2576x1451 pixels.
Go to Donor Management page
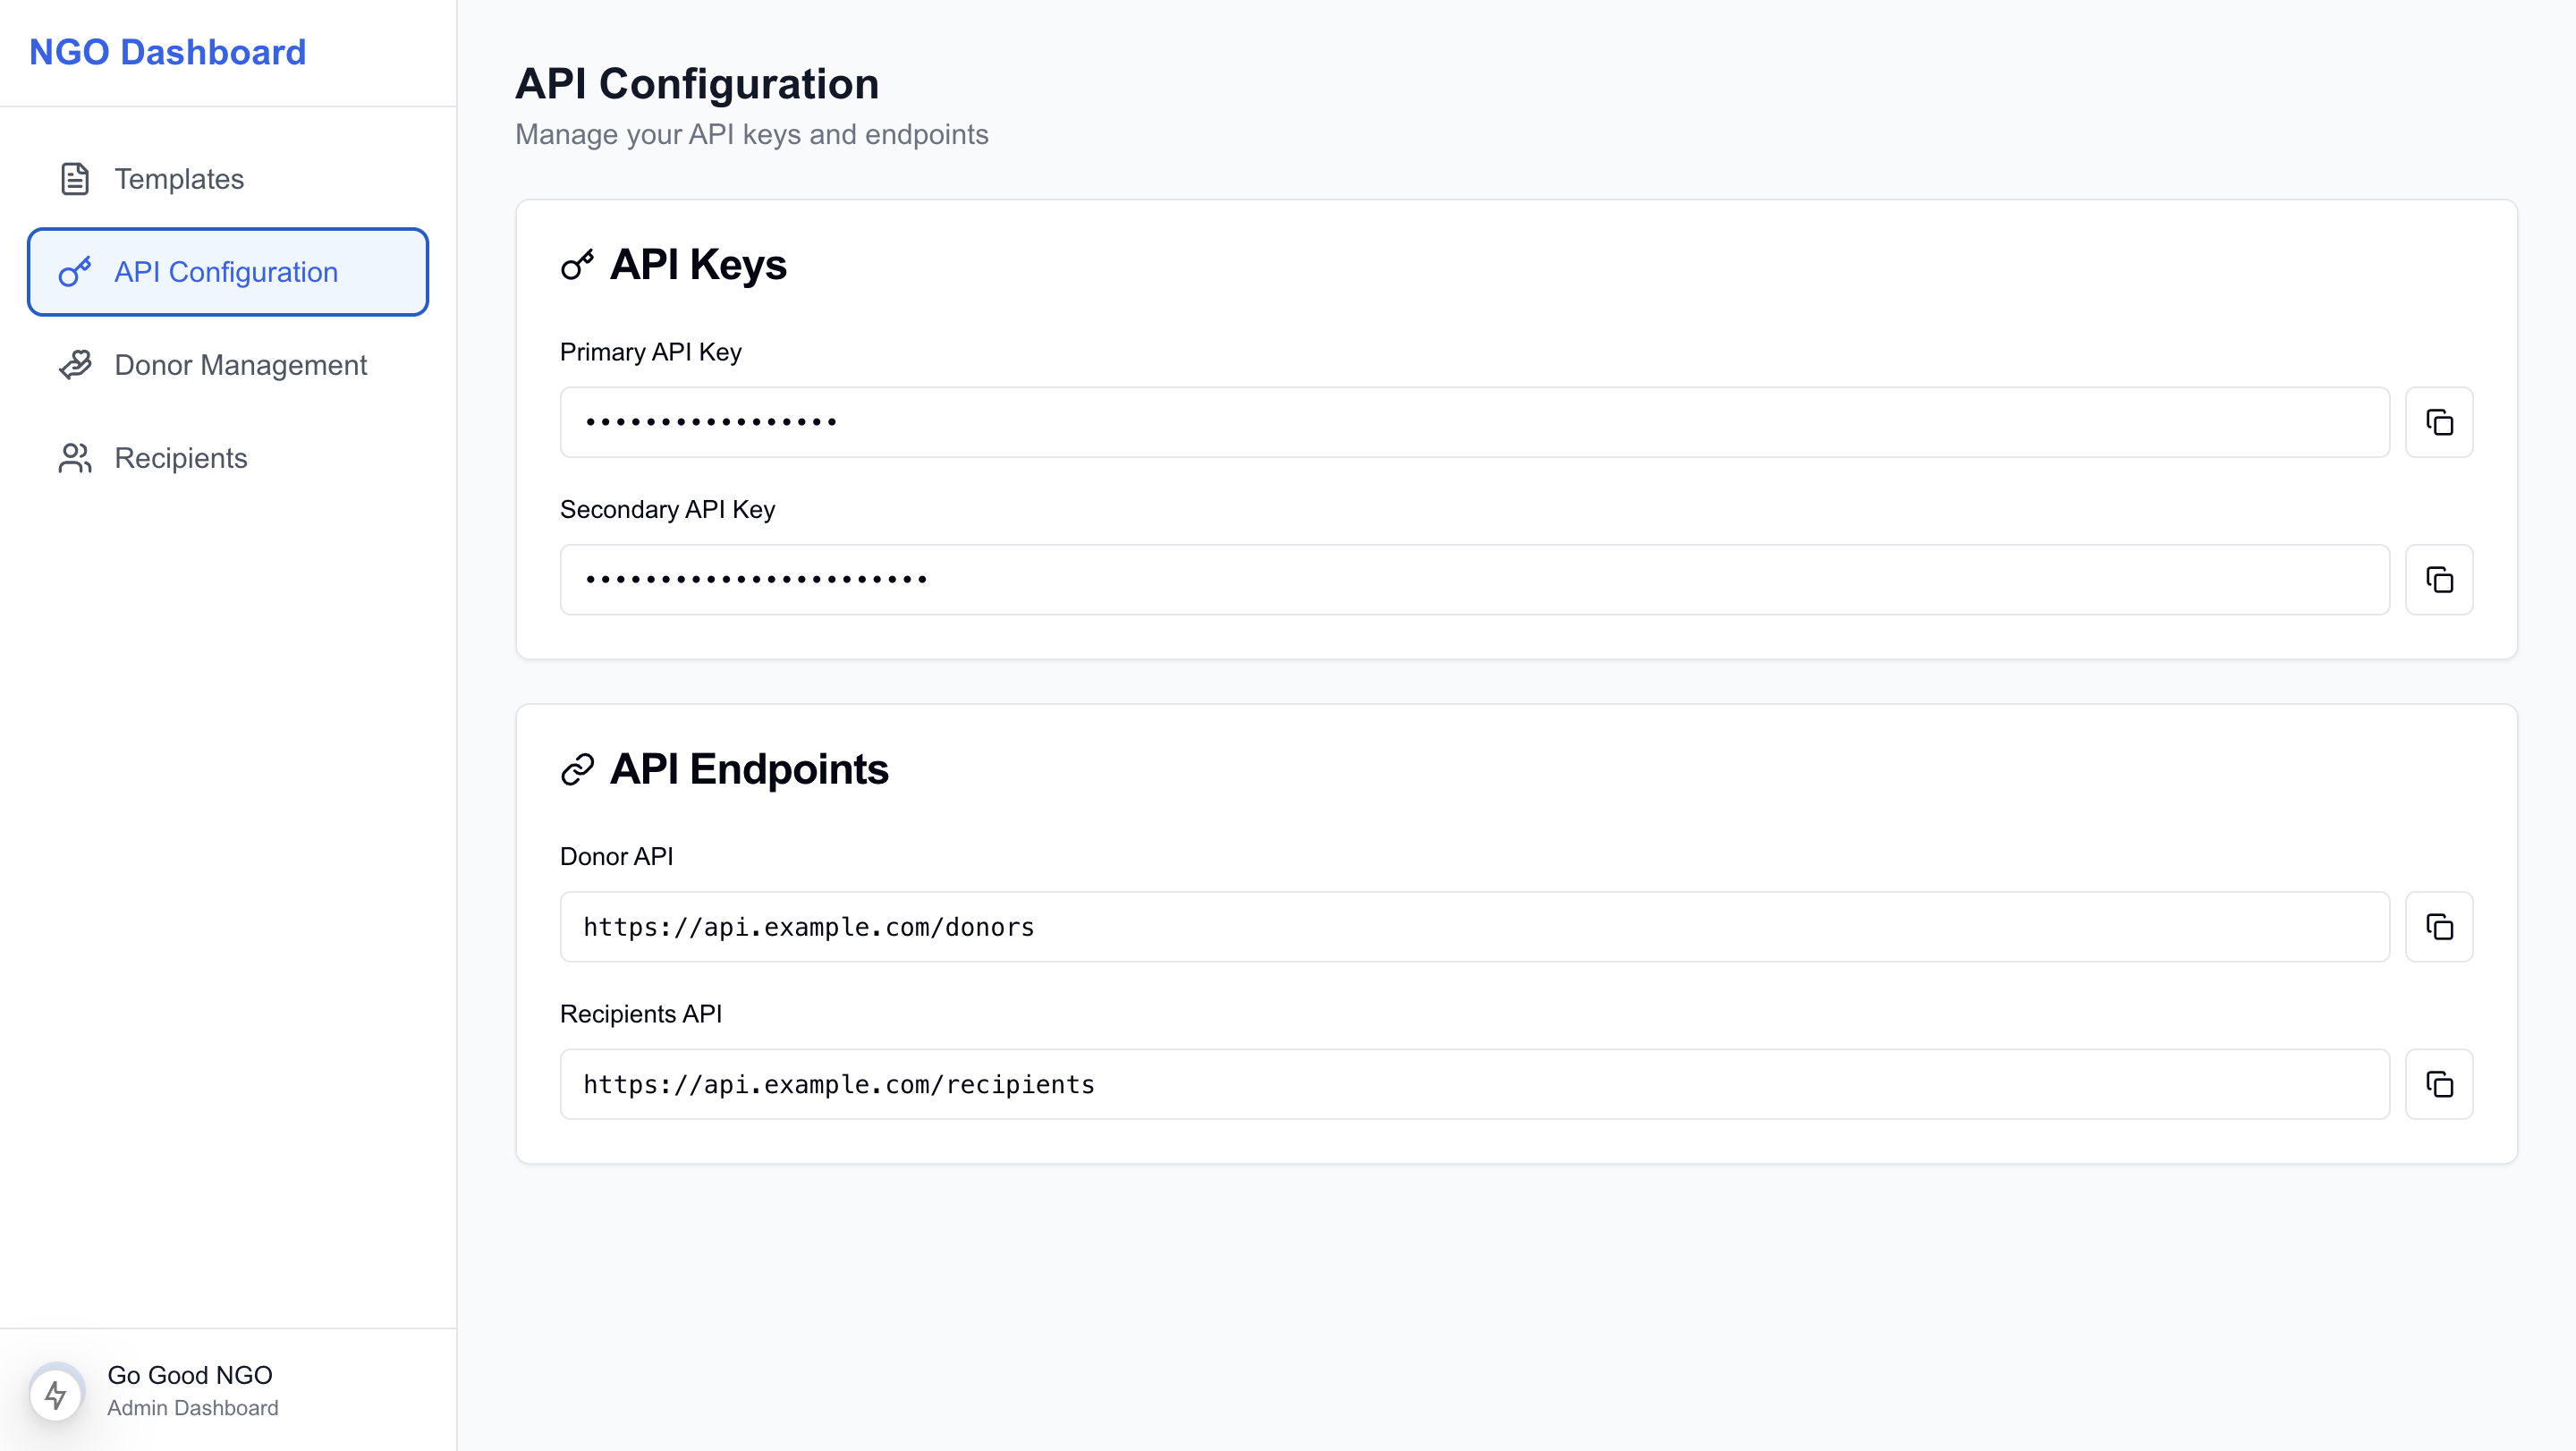click(x=240, y=365)
